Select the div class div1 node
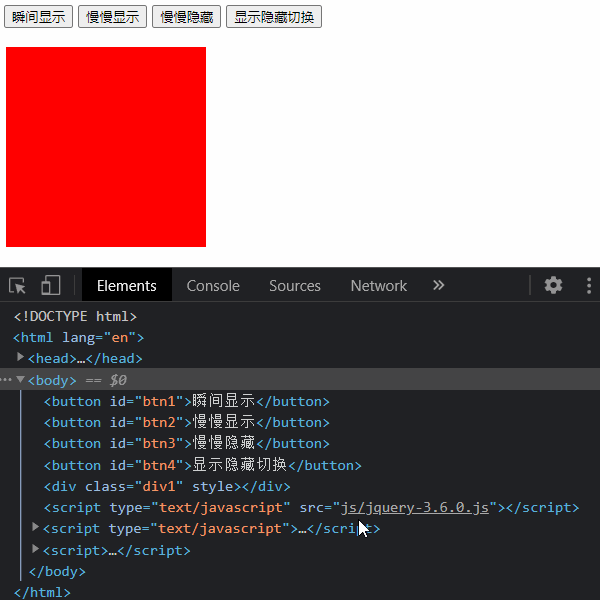600x600 pixels. tap(167, 486)
